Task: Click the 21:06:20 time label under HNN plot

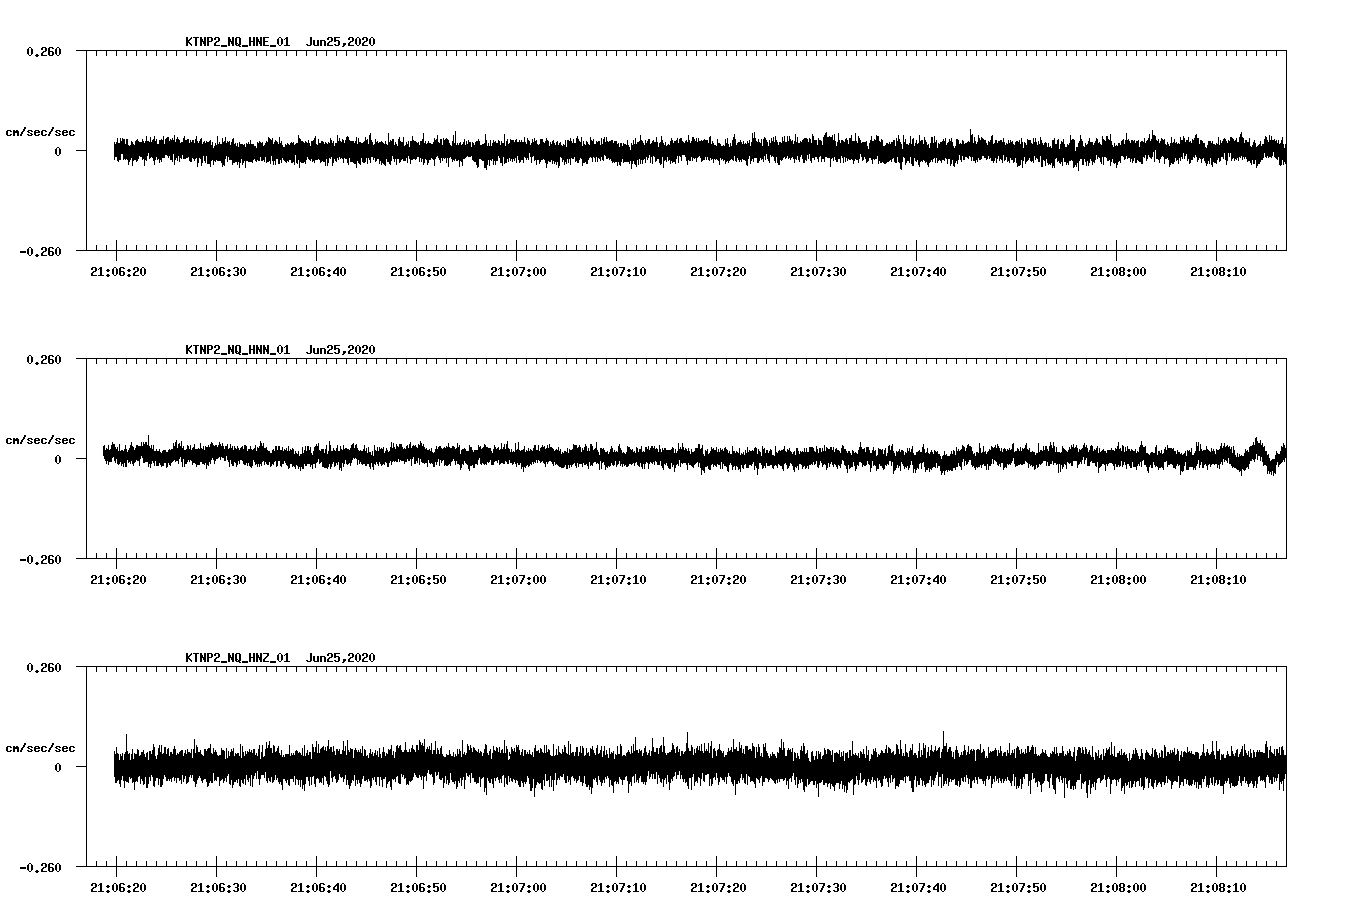Action: point(118,580)
